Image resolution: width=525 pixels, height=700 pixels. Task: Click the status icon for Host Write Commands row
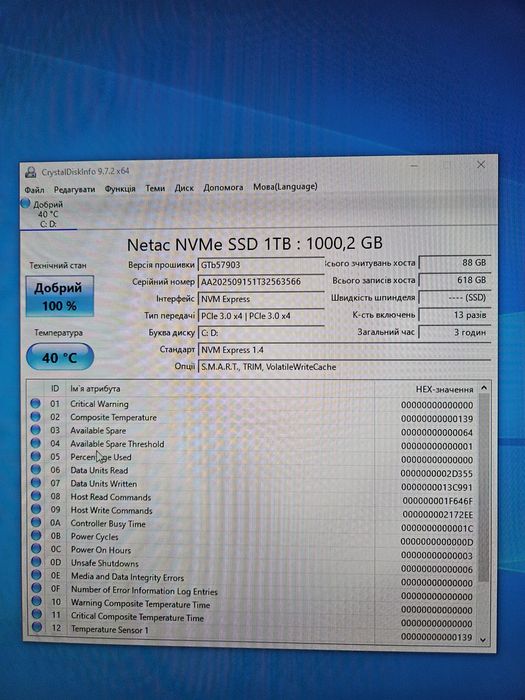(36, 509)
